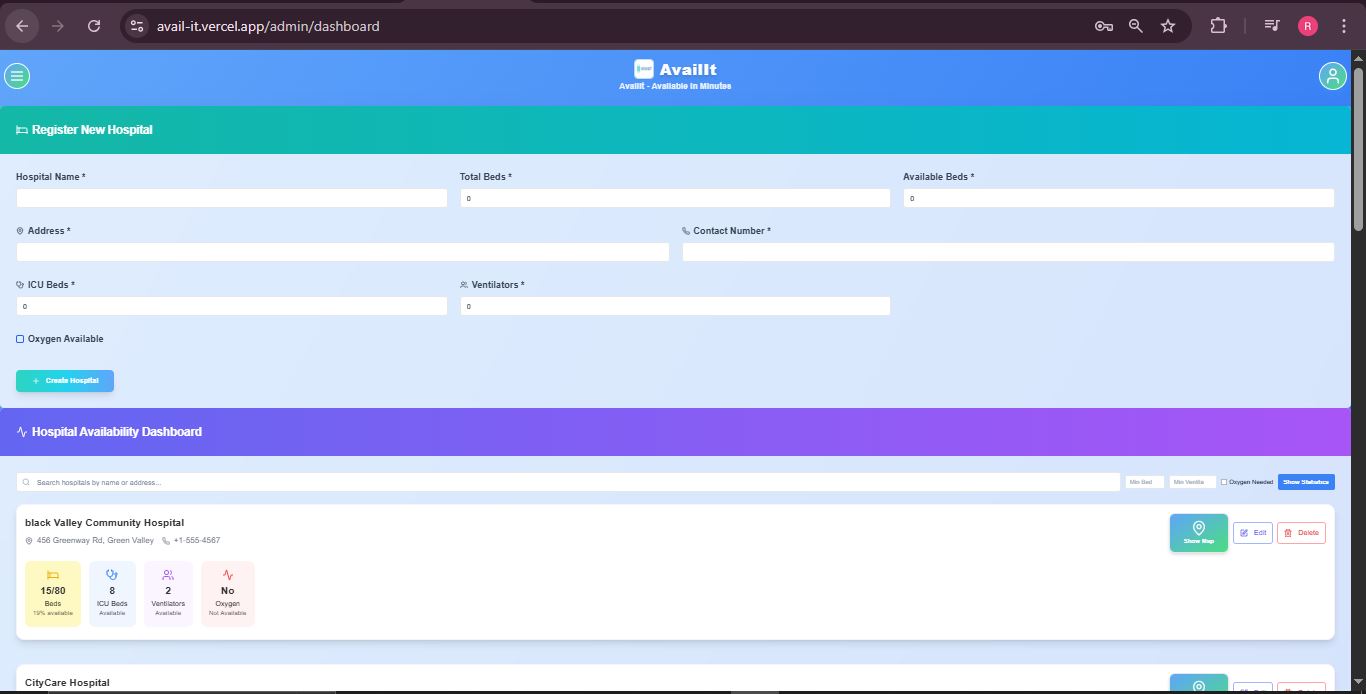Screen dimensions: 1366x694
Task: Click 'black Valley Community Hospital' title
Action: (x=104, y=523)
